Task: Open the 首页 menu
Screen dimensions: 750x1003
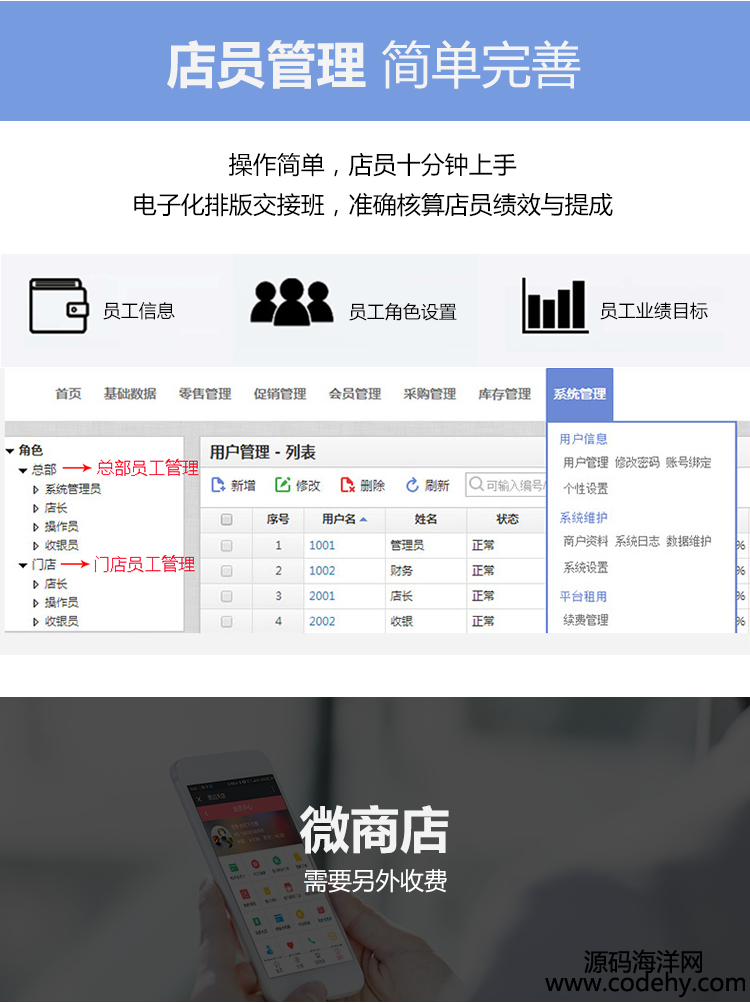Action: tap(68, 394)
